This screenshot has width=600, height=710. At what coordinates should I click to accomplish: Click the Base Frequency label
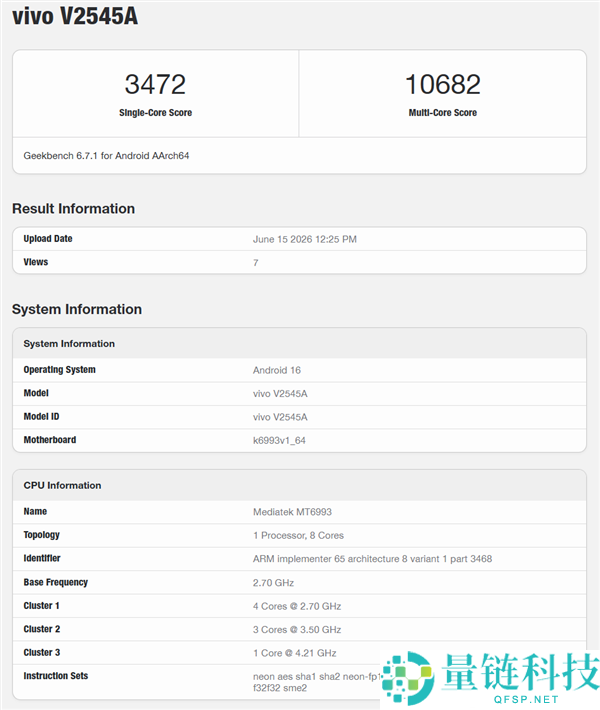(56, 582)
